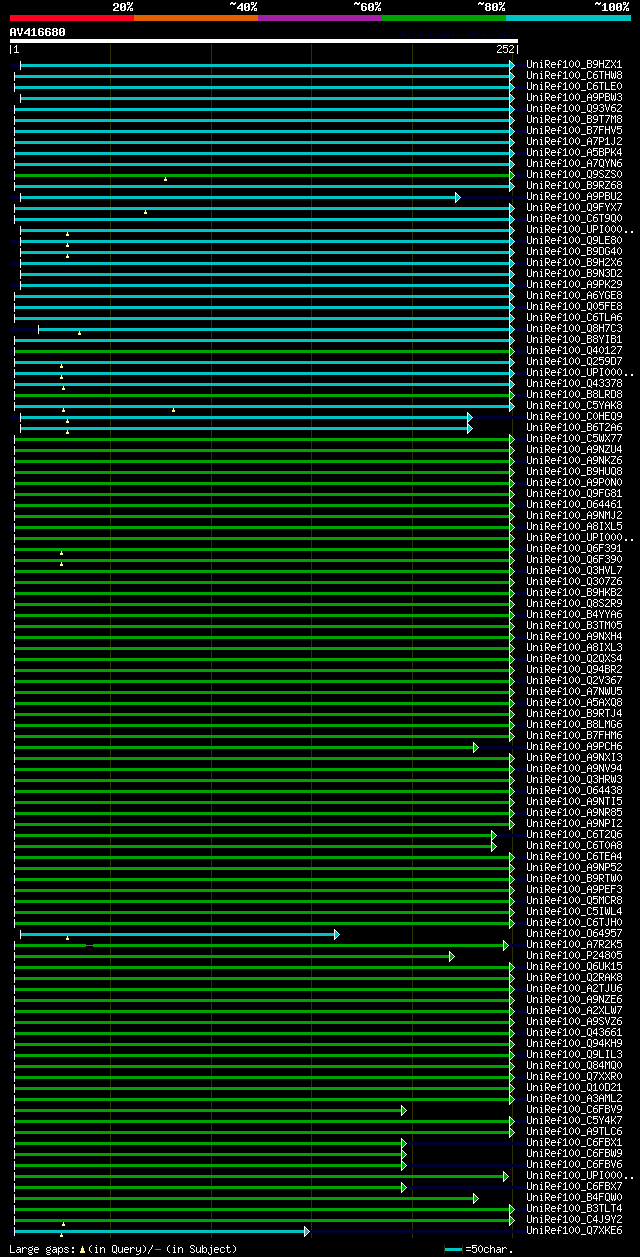Click the cyan alignment bar for Q7XKE6

162,1231
